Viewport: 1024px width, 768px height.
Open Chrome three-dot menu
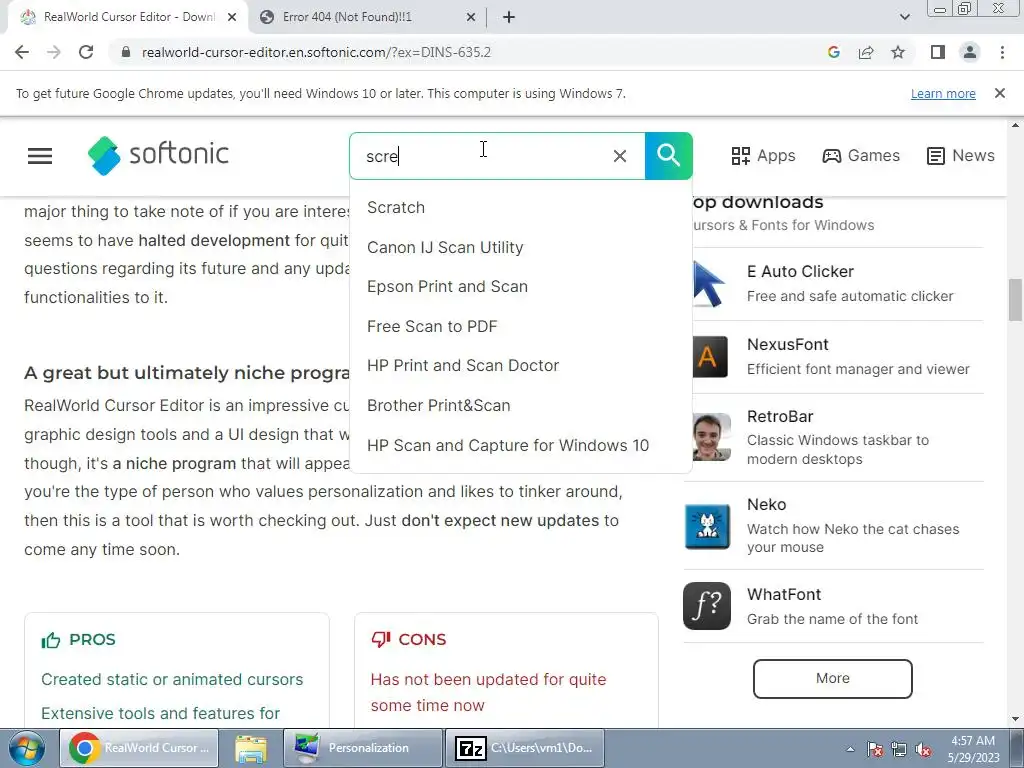[x=1002, y=52]
